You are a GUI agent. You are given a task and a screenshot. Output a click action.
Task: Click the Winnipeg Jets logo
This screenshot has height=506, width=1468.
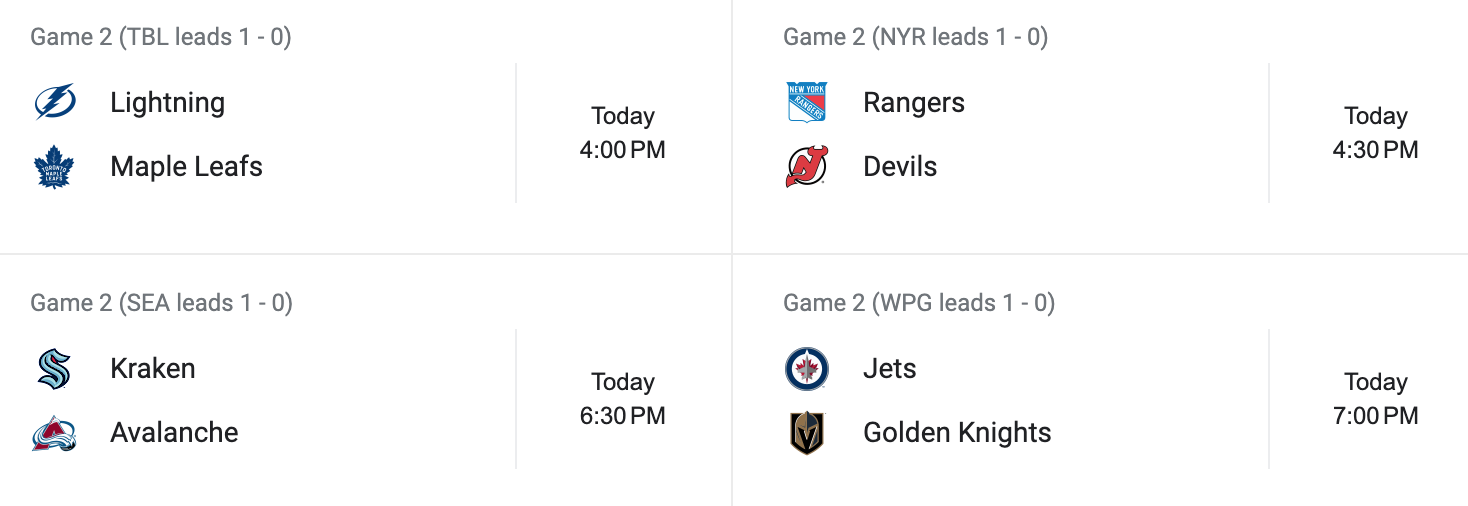coord(807,369)
